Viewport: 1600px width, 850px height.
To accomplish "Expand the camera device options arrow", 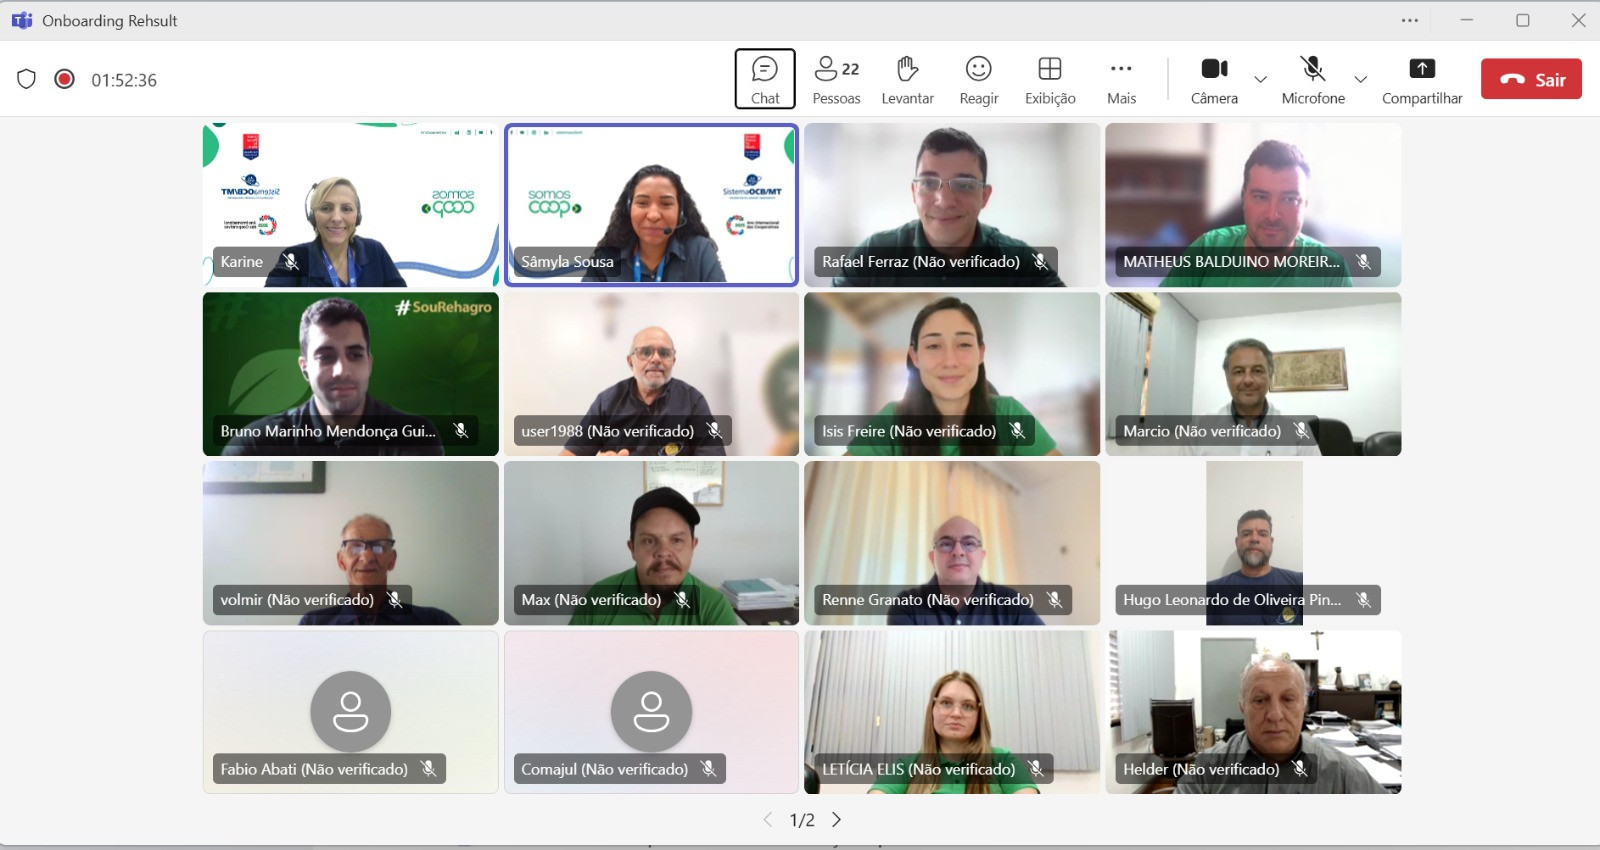I will (x=1260, y=79).
